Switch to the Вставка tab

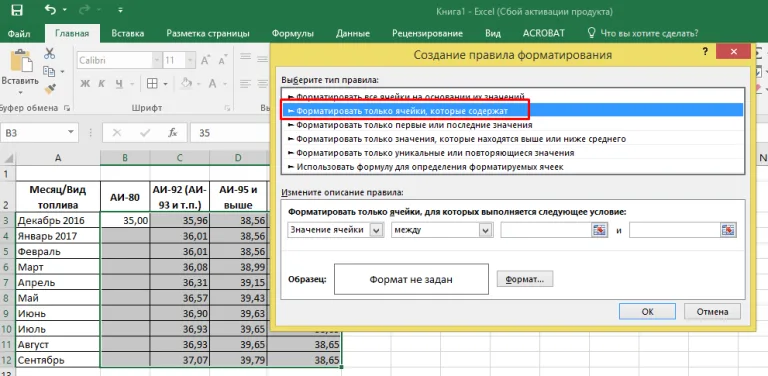(128, 33)
